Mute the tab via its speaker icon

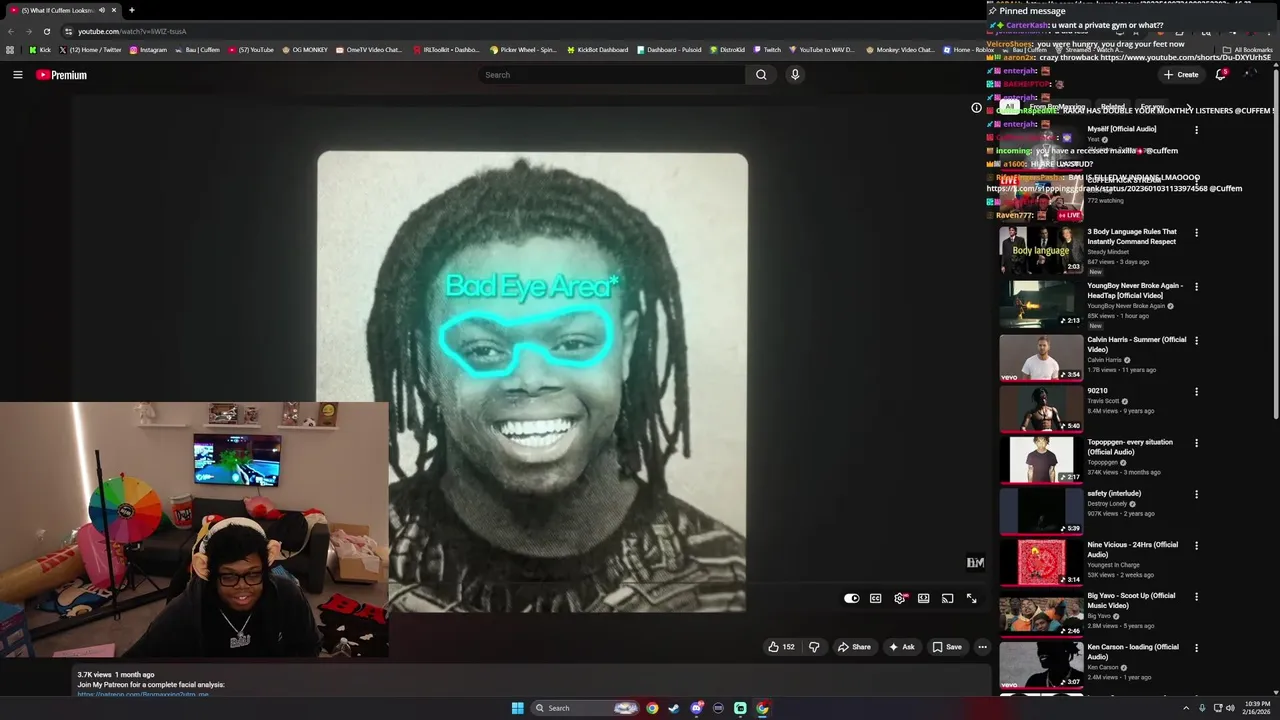[x=101, y=10]
